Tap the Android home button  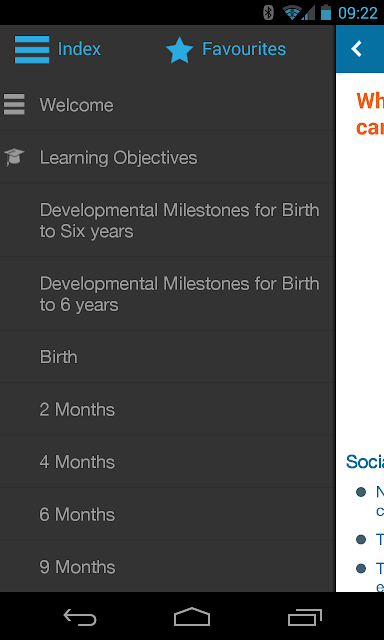tap(192, 617)
